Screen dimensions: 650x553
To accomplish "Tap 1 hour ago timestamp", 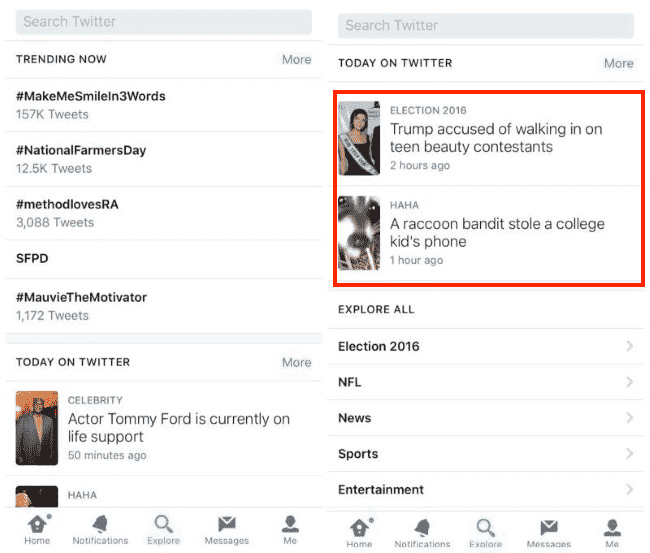I will (417, 260).
